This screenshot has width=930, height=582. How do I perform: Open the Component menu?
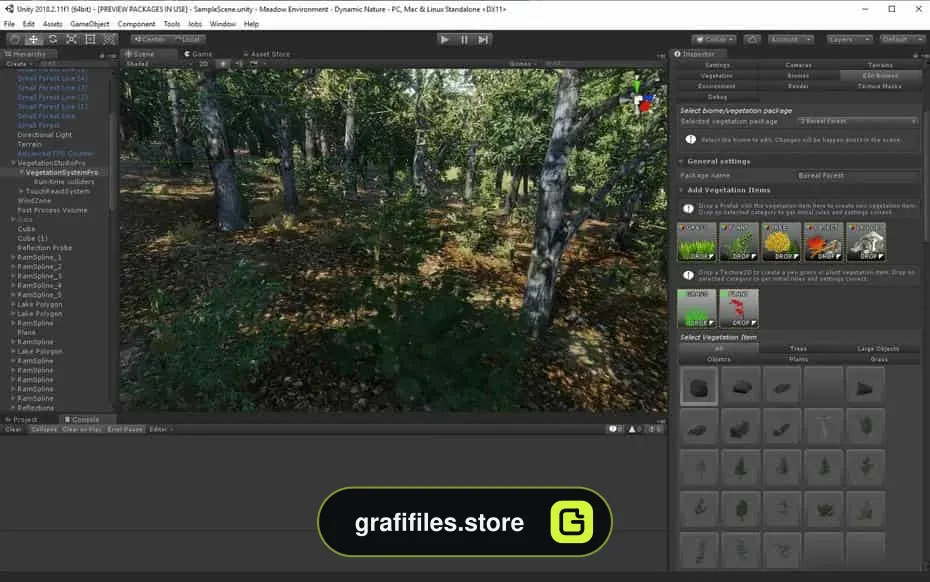point(136,24)
